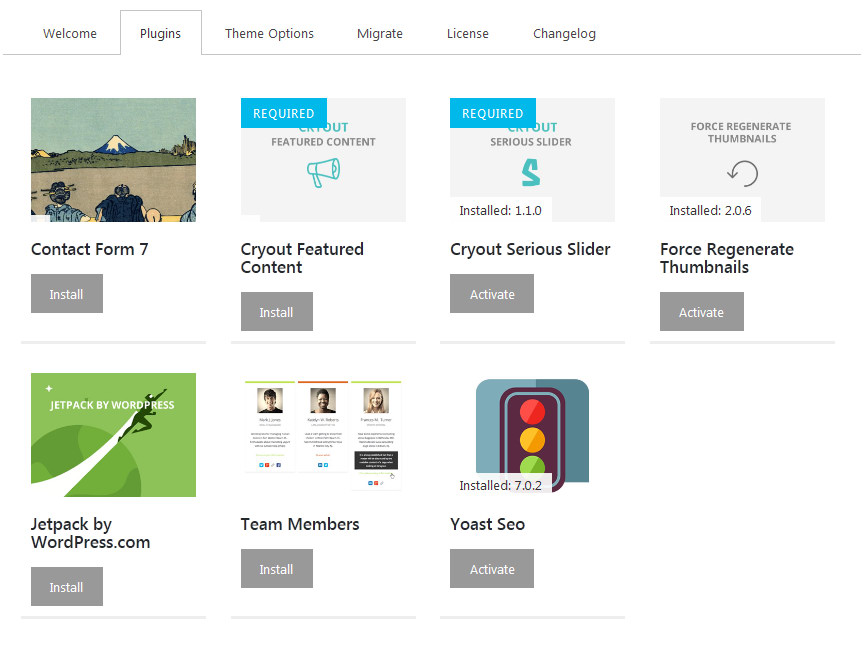Screen dimensions: 864x654
Task: Click the Contact Form 7 mountain thumbnail
Action: [x=114, y=160]
